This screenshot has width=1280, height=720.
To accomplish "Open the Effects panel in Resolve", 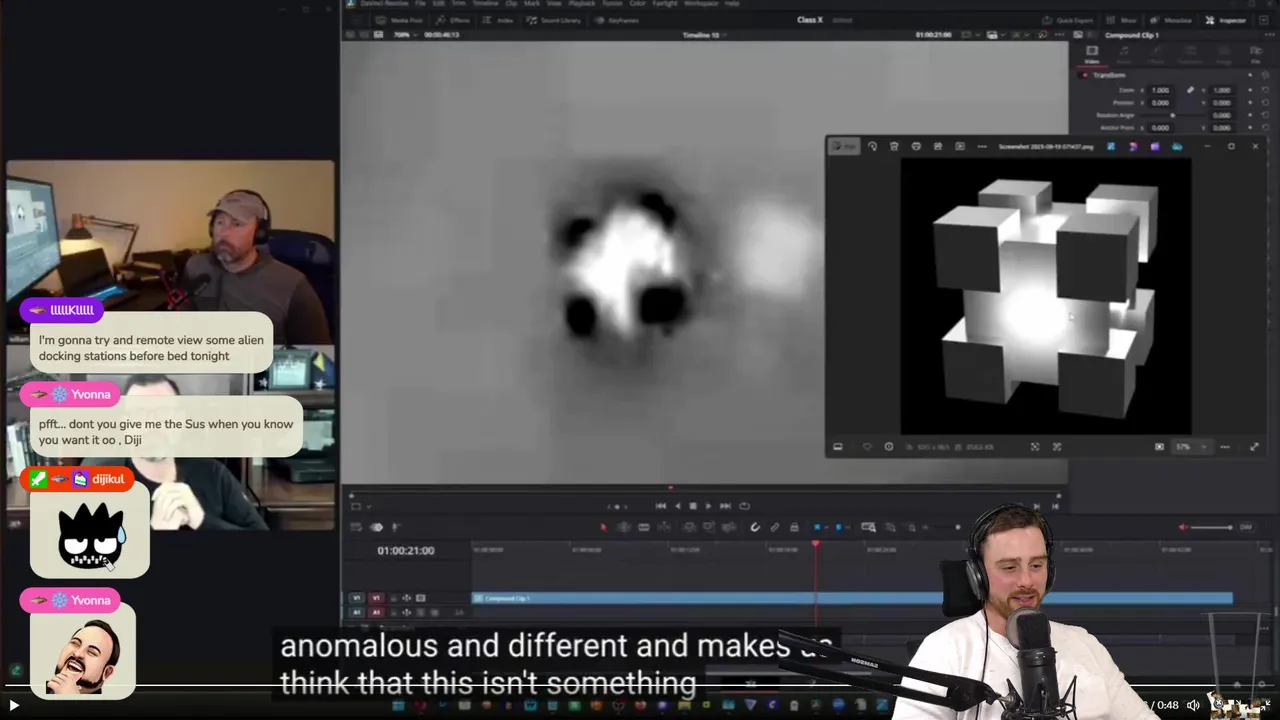I will [453, 20].
